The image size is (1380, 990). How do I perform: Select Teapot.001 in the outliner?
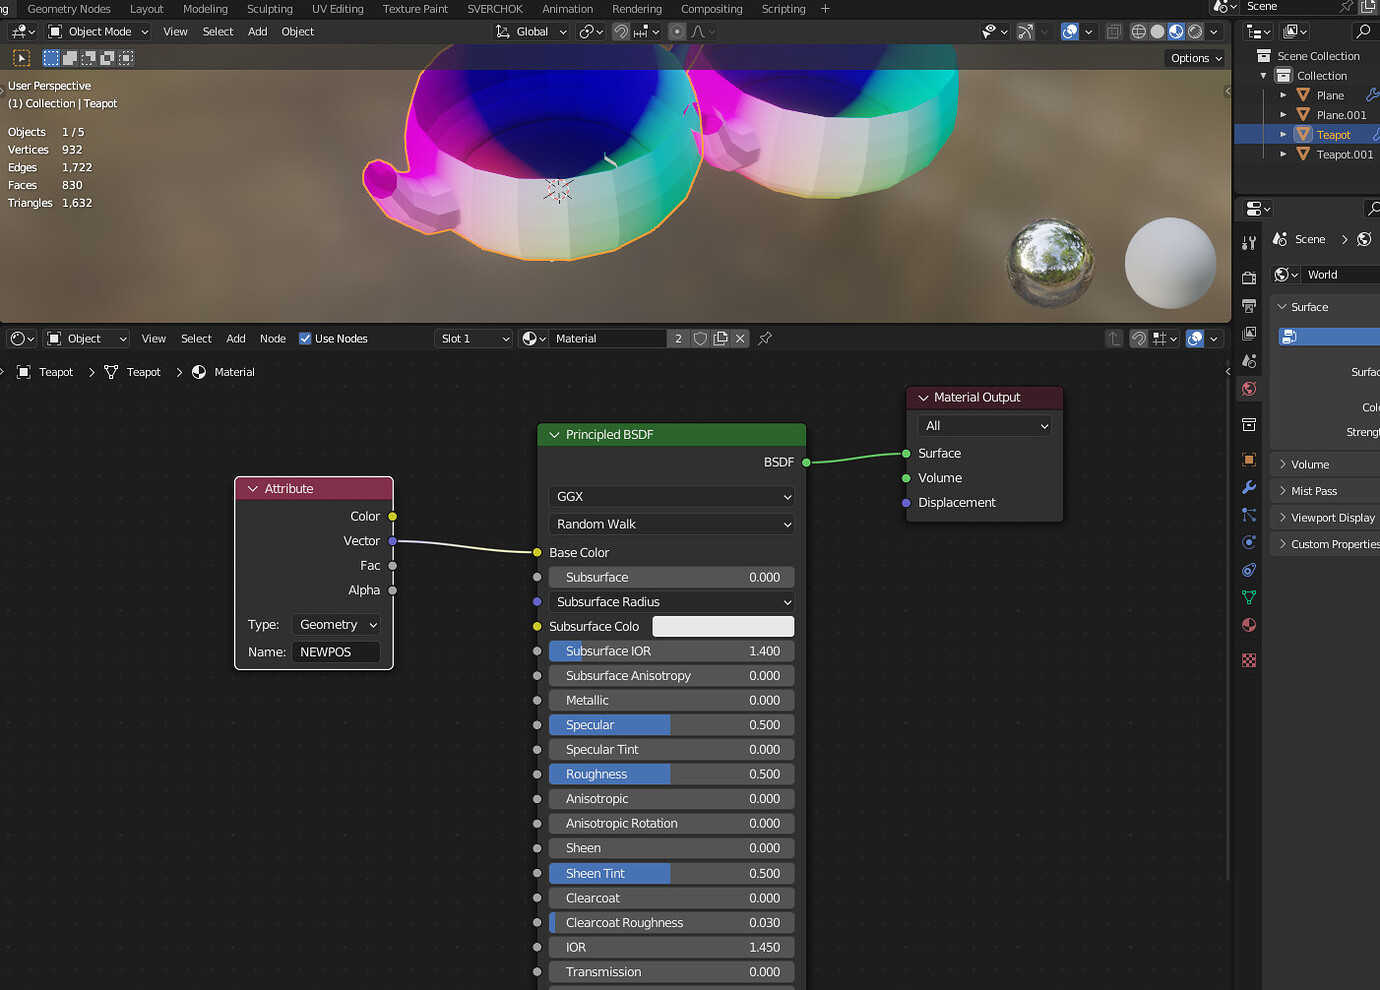pyautogui.click(x=1343, y=154)
